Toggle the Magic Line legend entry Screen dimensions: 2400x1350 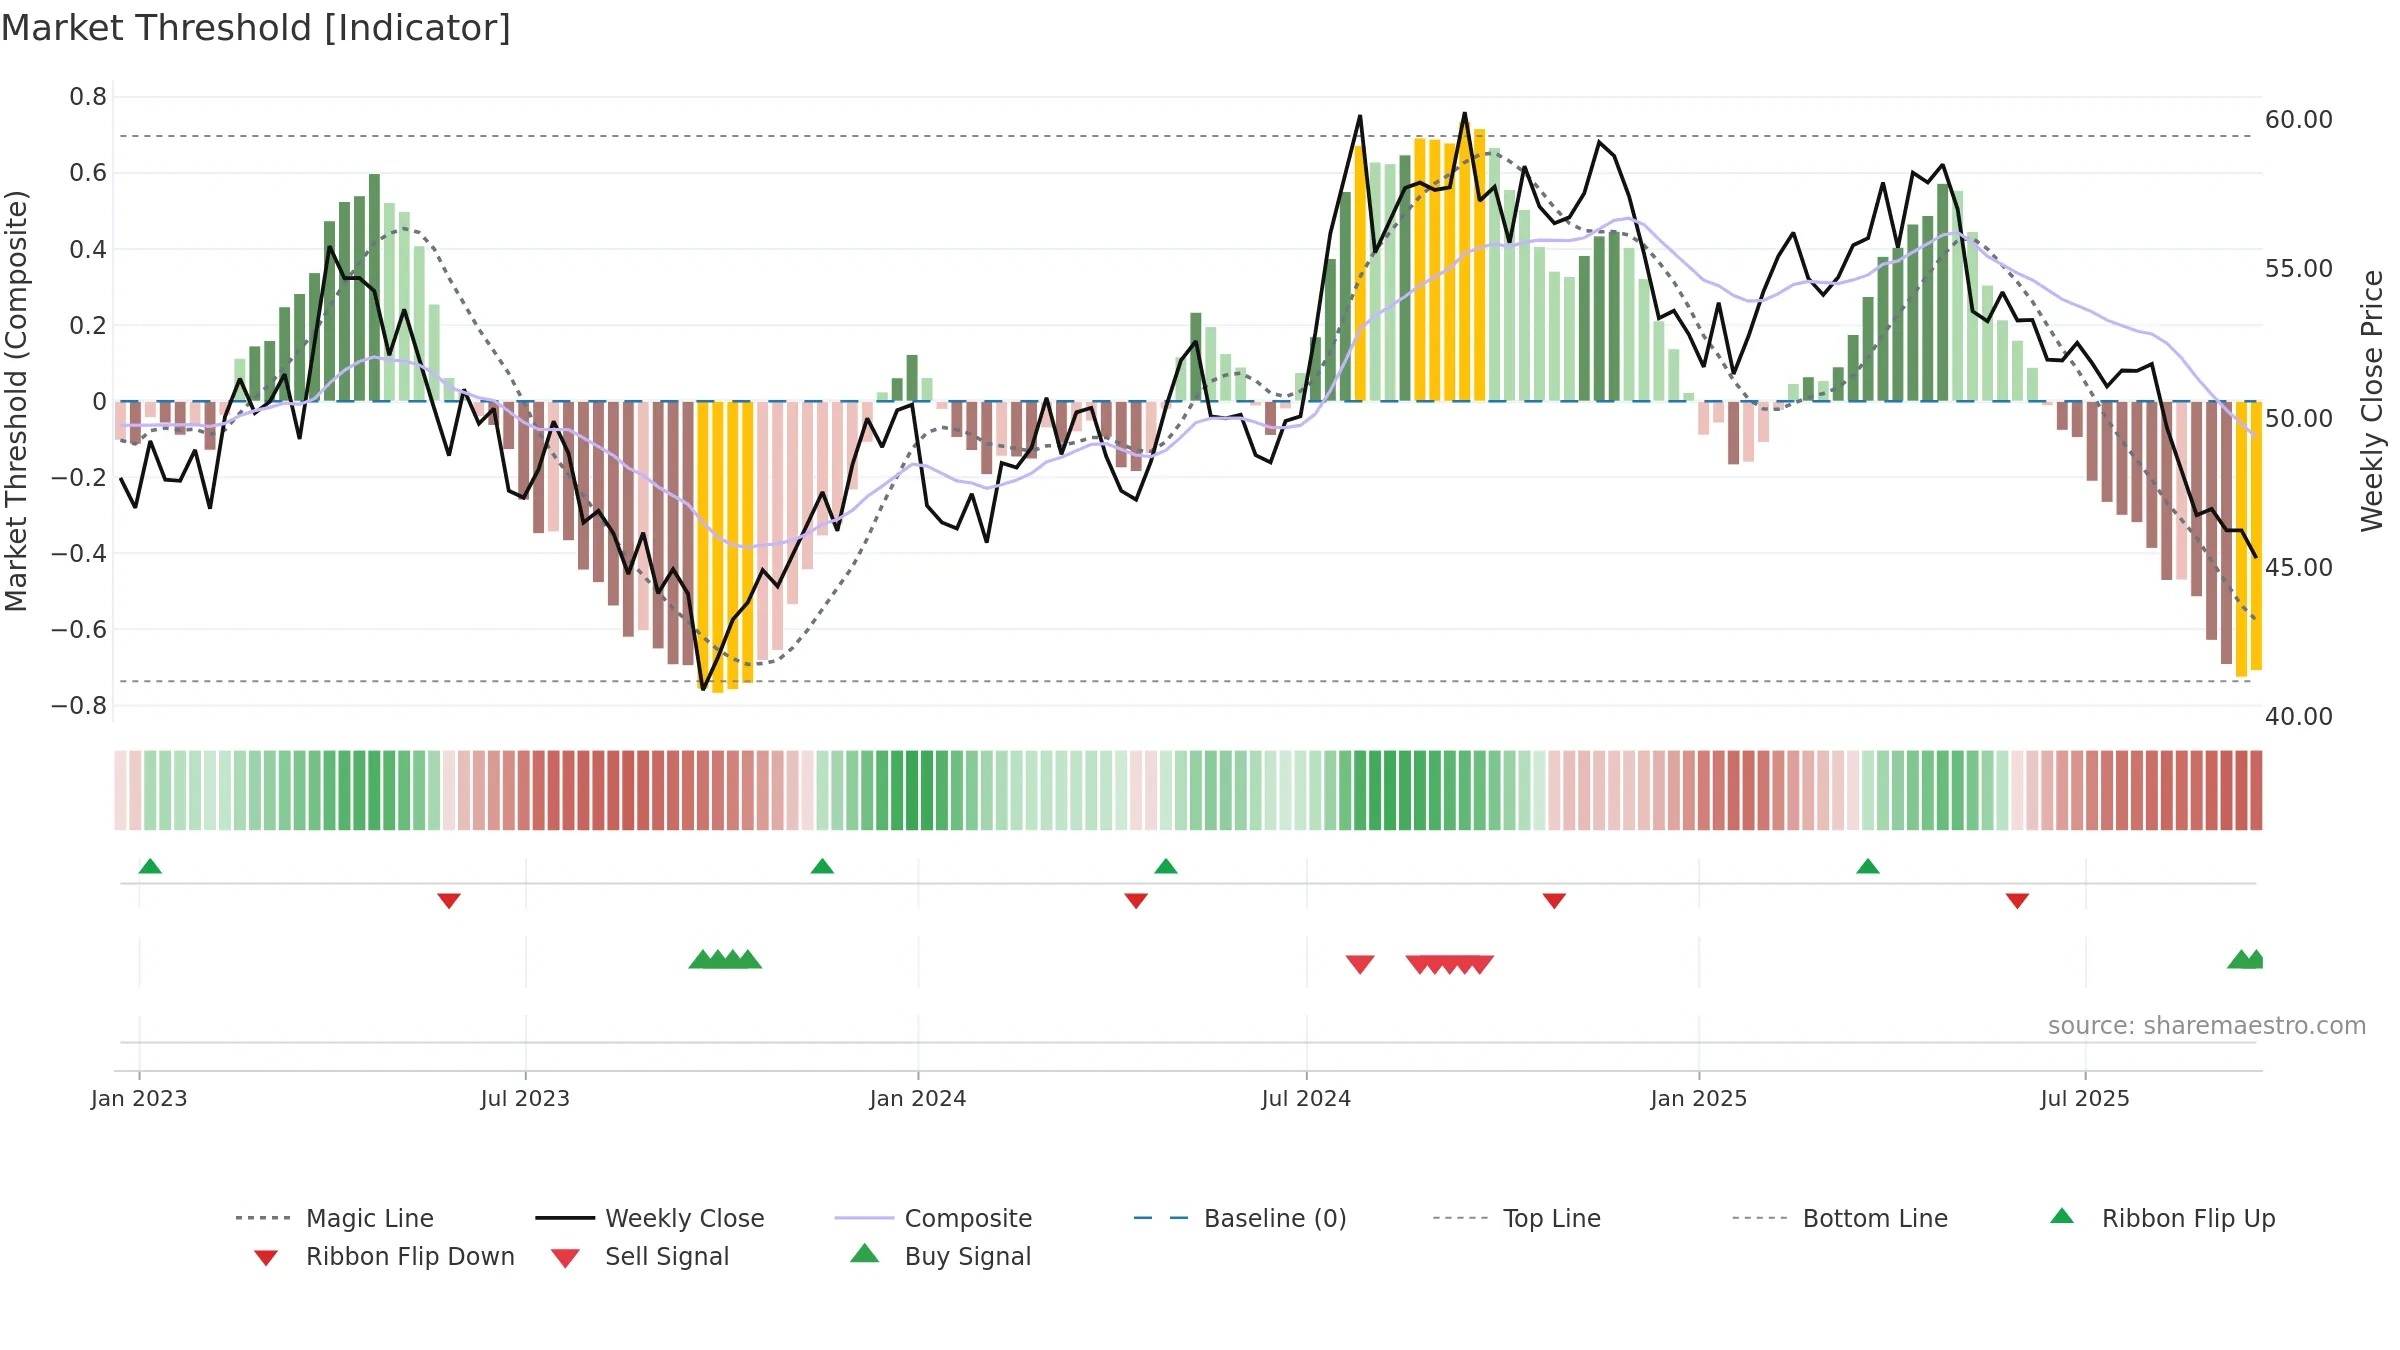click(334, 1218)
